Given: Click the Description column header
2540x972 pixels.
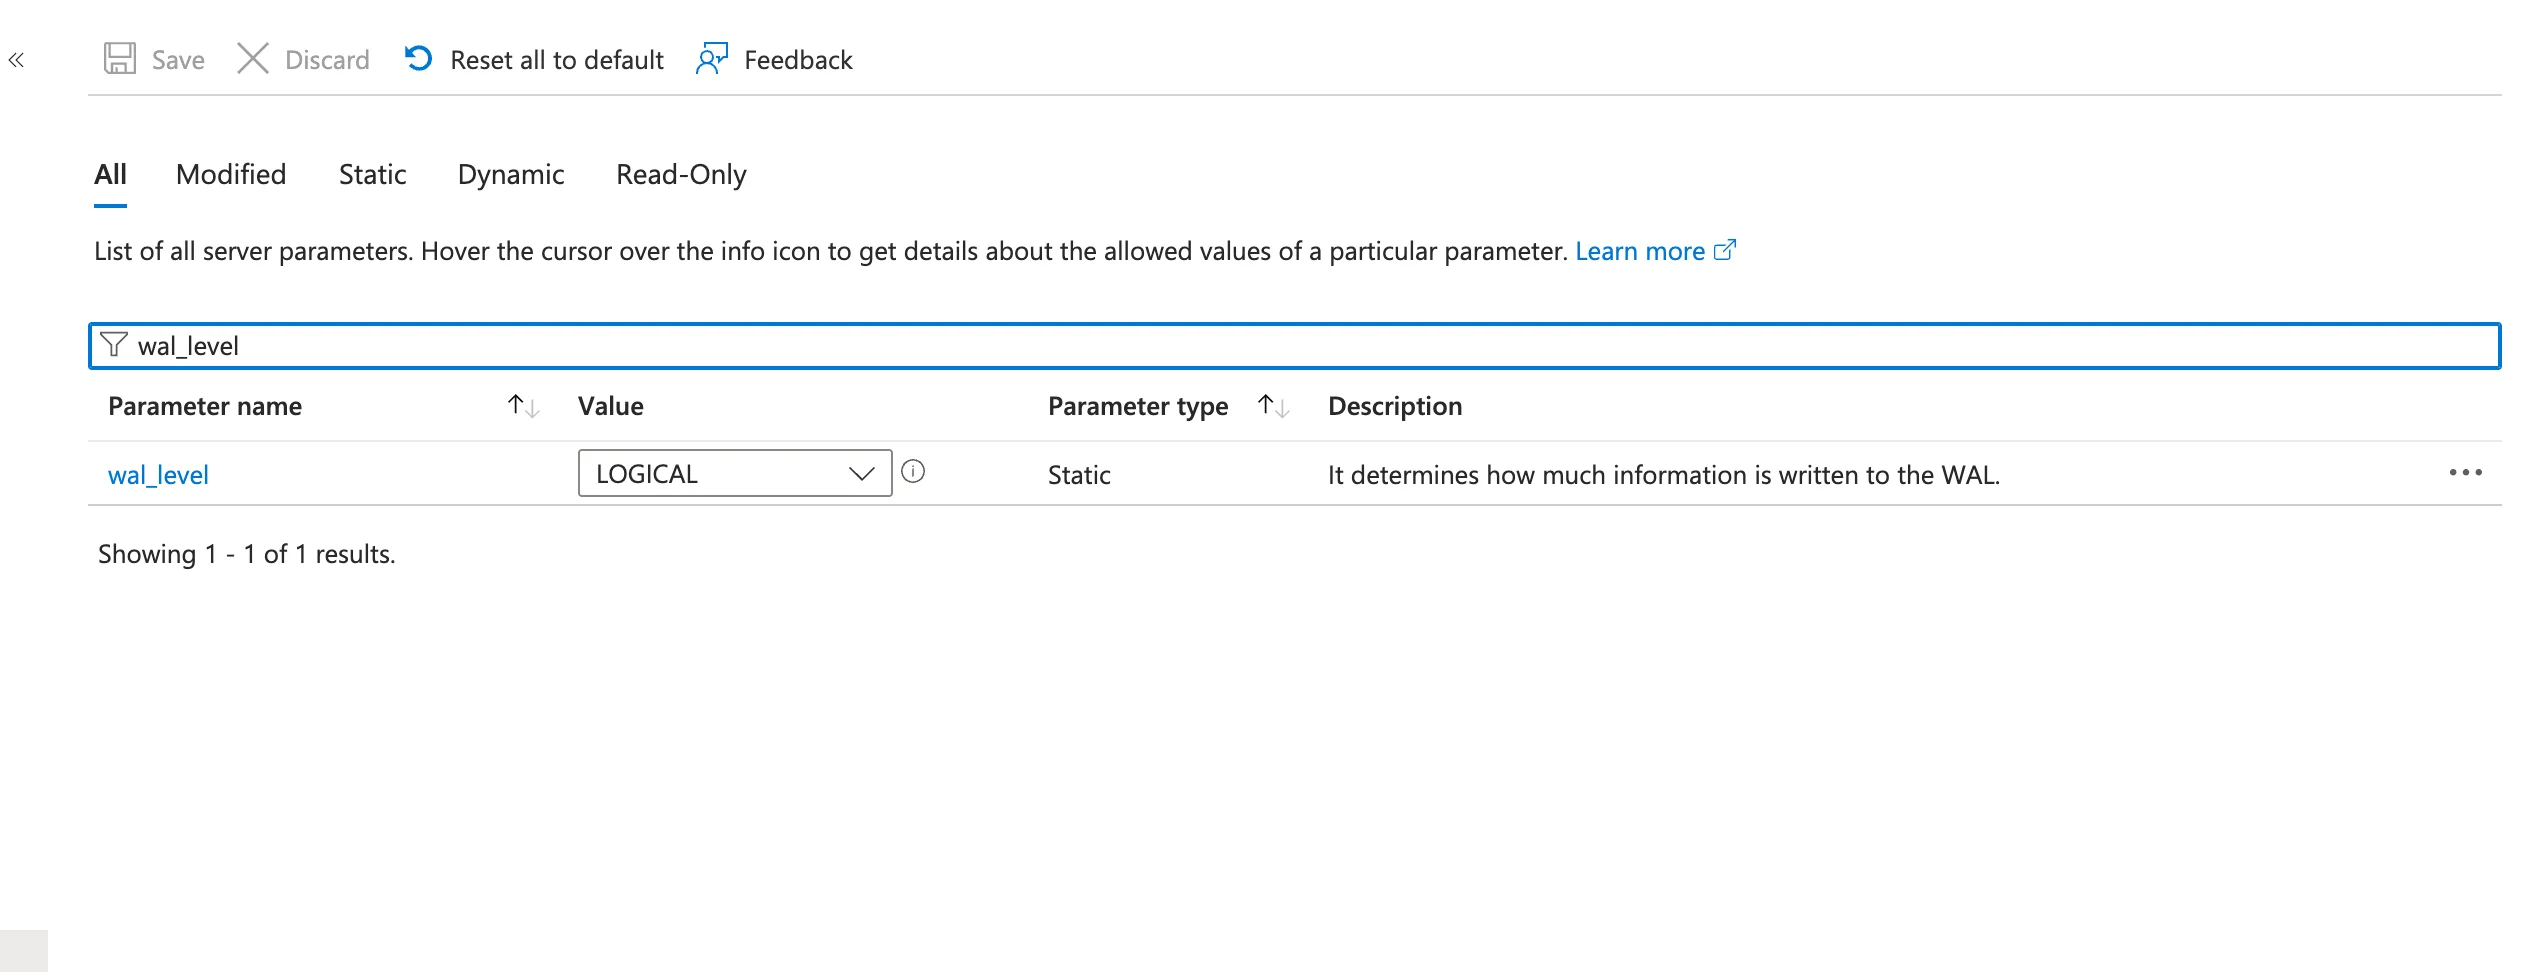Looking at the screenshot, I should coord(1395,406).
